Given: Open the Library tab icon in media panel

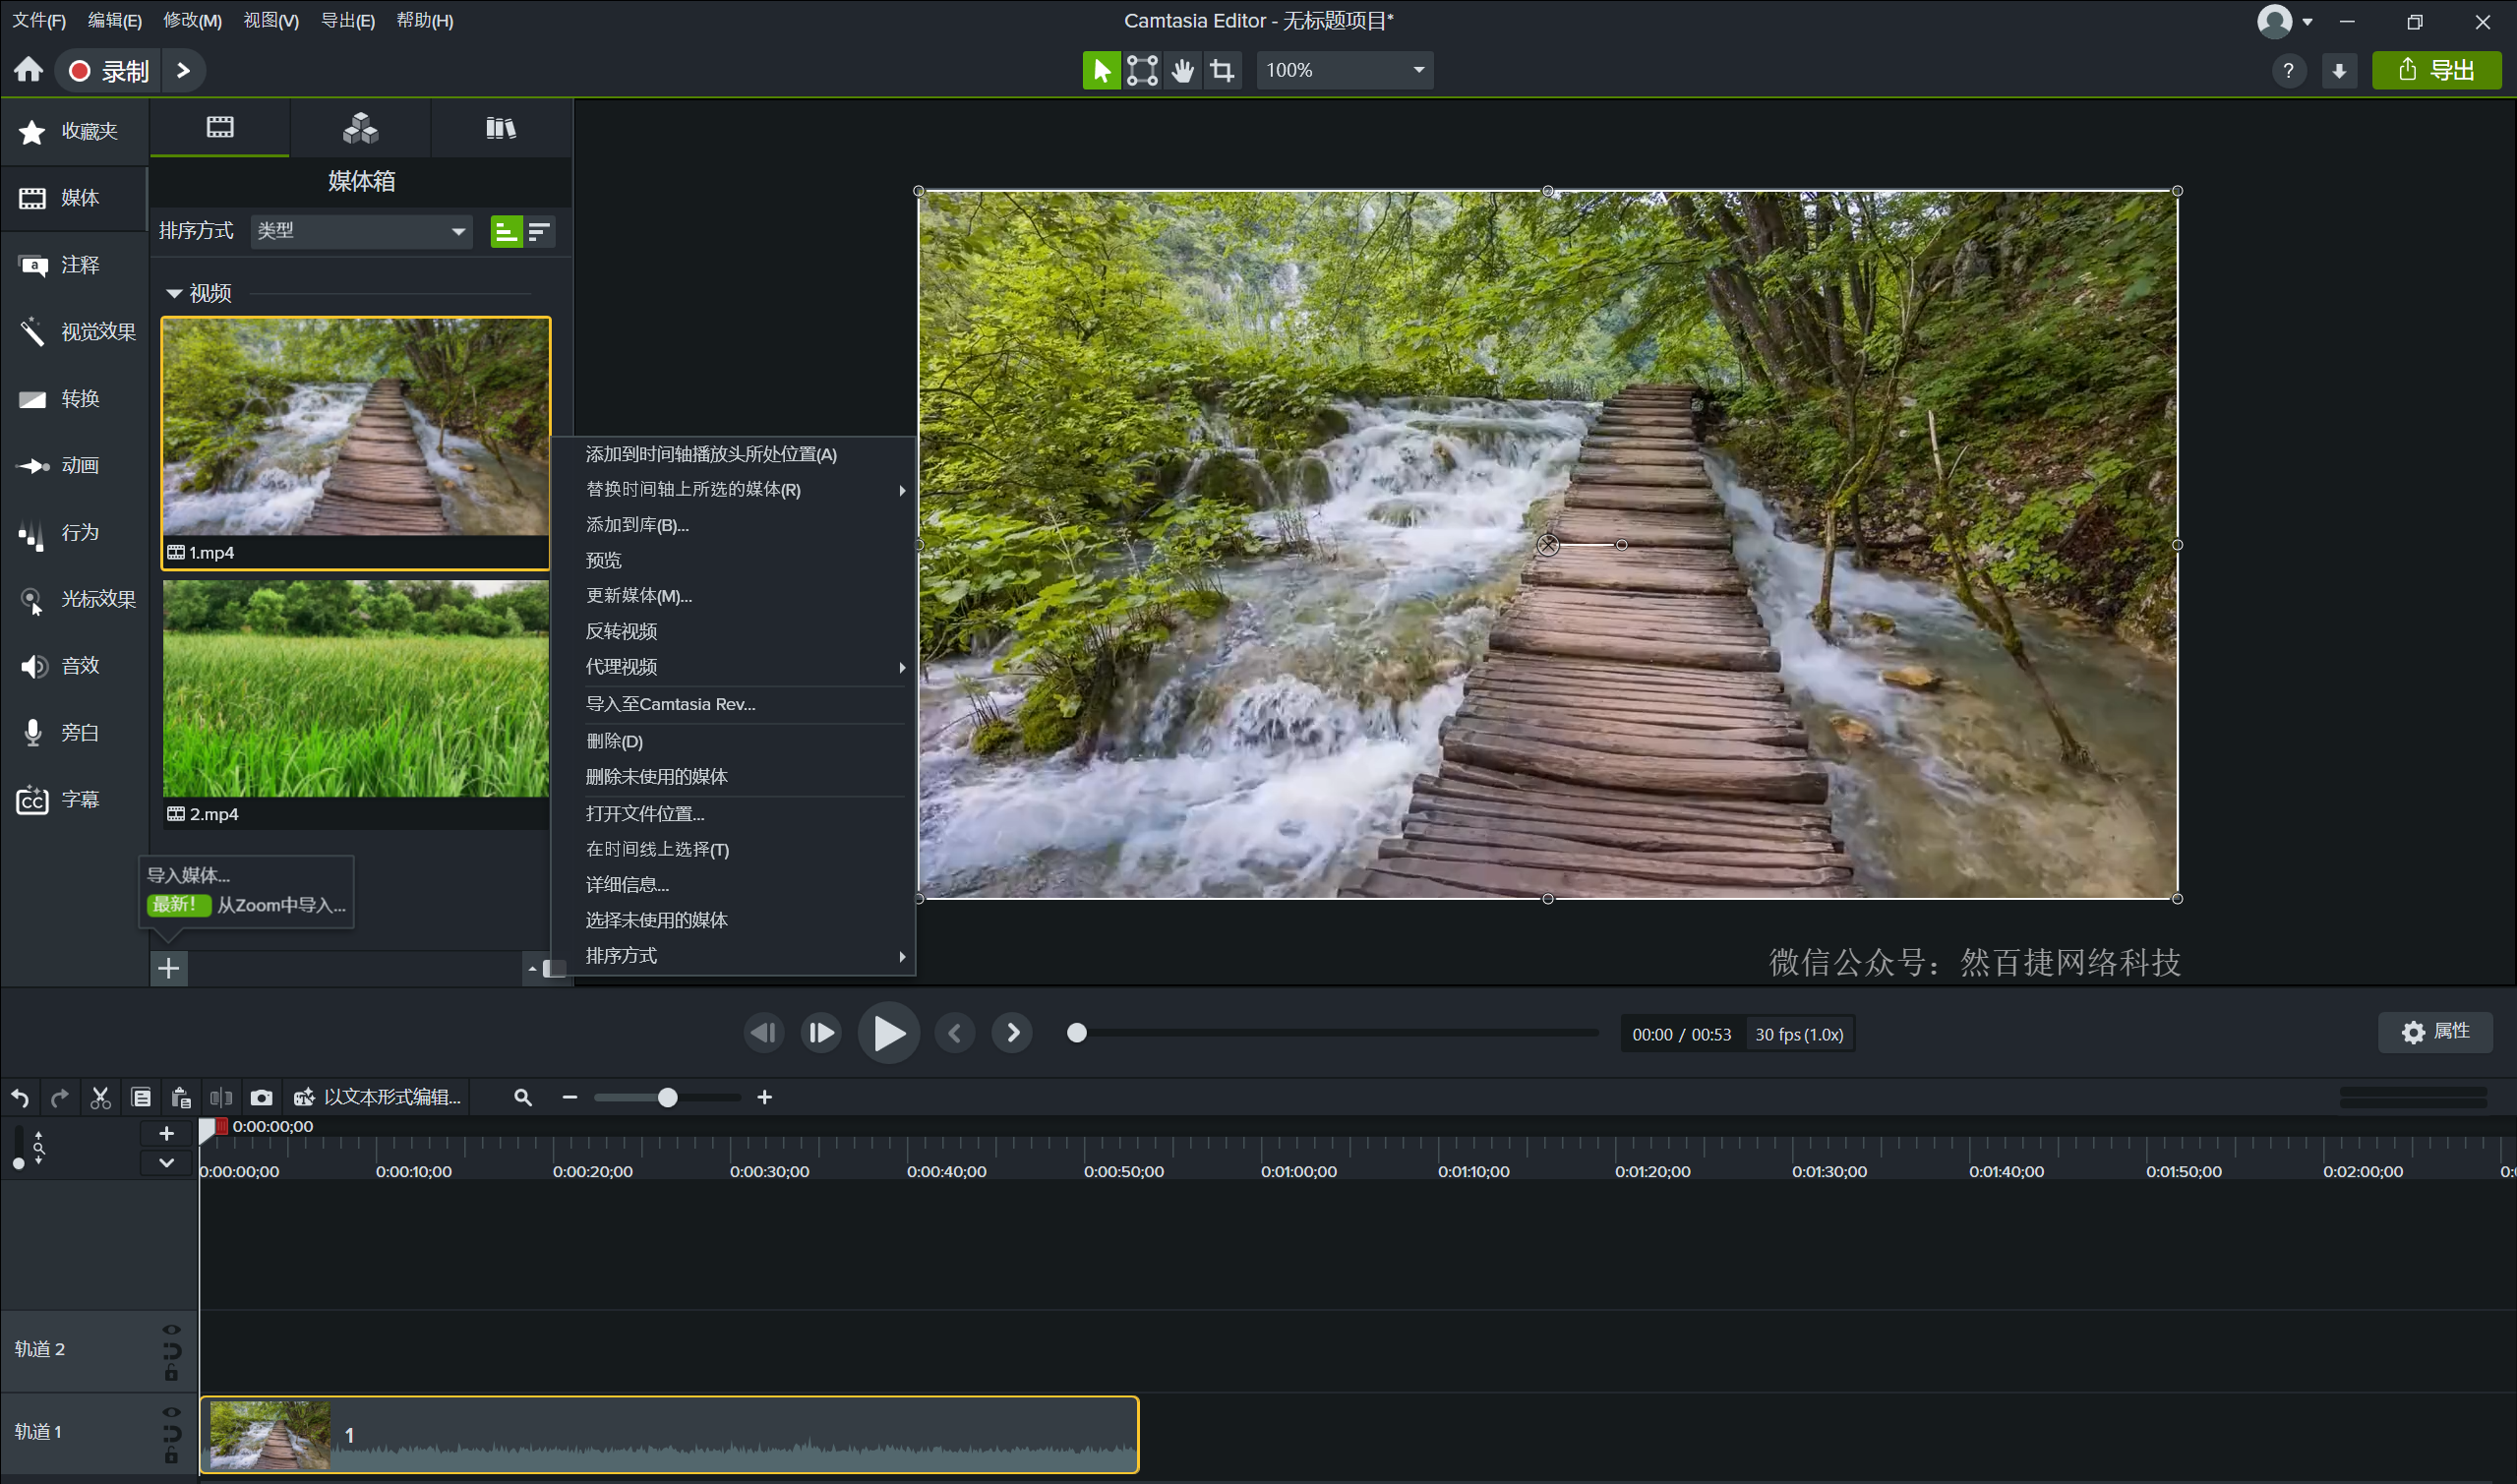Looking at the screenshot, I should point(500,128).
